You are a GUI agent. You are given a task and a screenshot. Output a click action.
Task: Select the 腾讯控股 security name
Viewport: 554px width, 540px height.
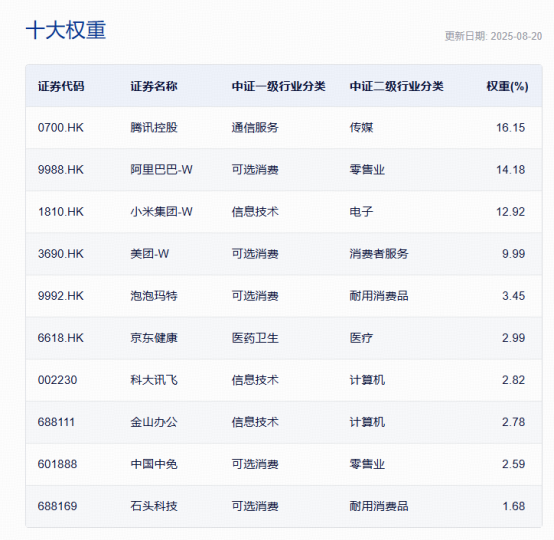click(154, 128)
